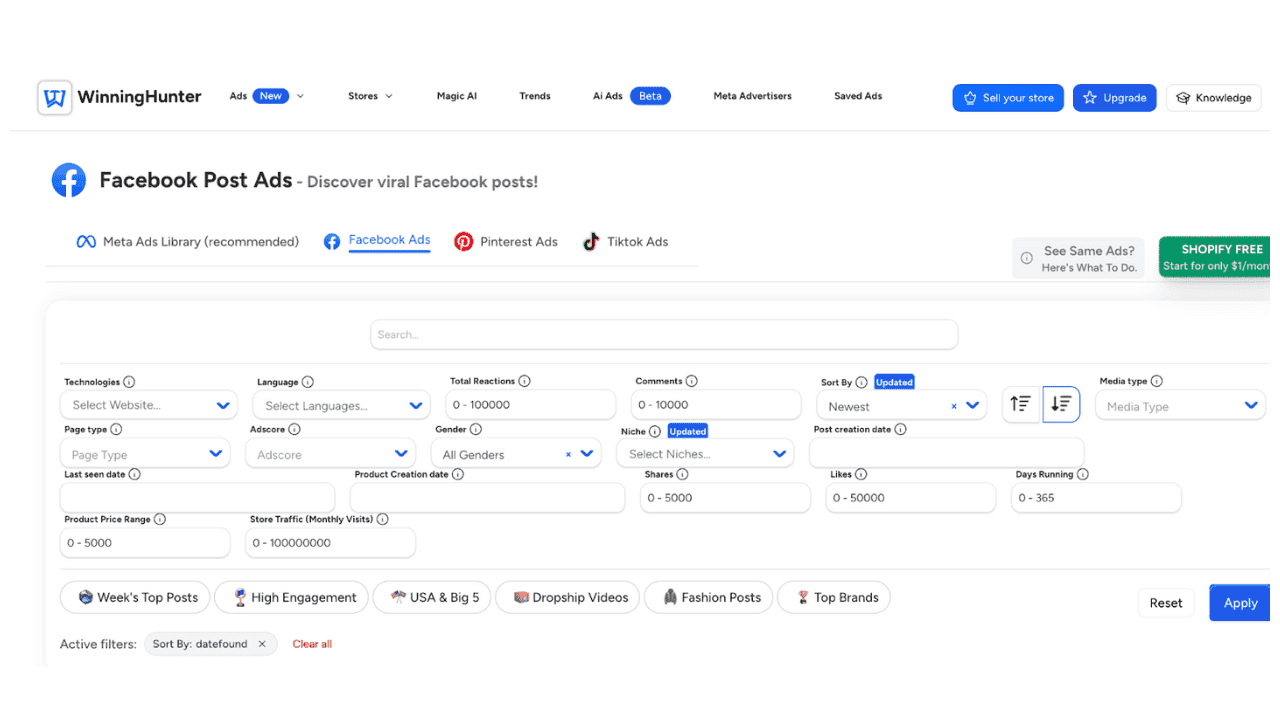Open the Meta Advertisers menu item
Image resolution: width=1280 pixels, height=720 pixels.
tap(752, 96)
